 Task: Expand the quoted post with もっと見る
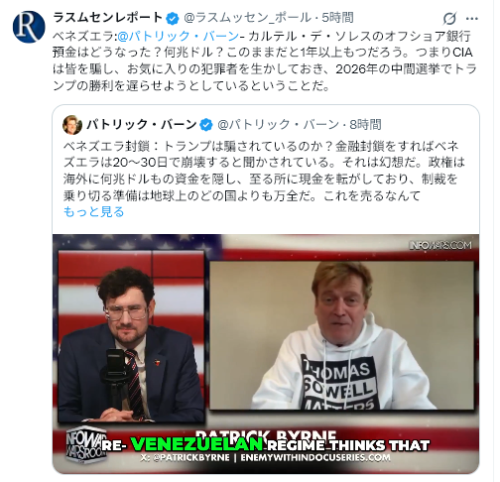click(x=94, y=212)
